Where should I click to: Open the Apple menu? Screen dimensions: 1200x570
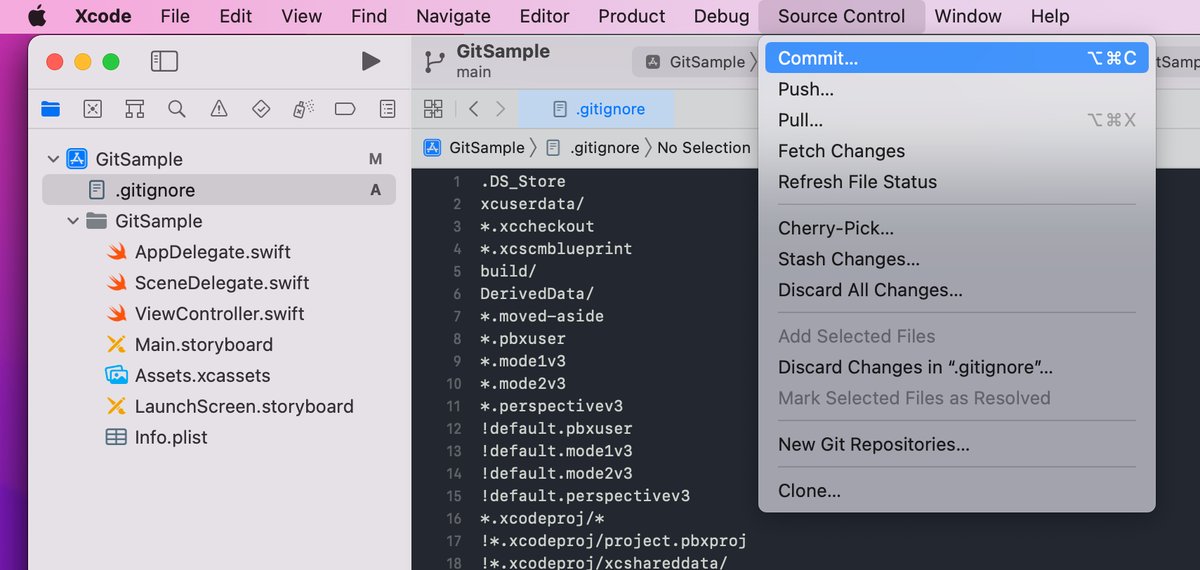(37, 16)
